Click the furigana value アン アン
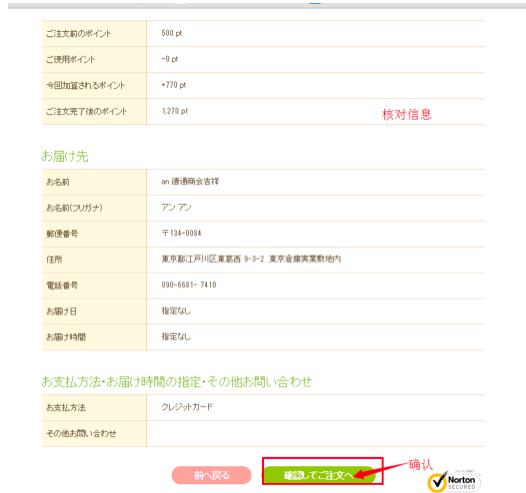 [x=176, y=207]
